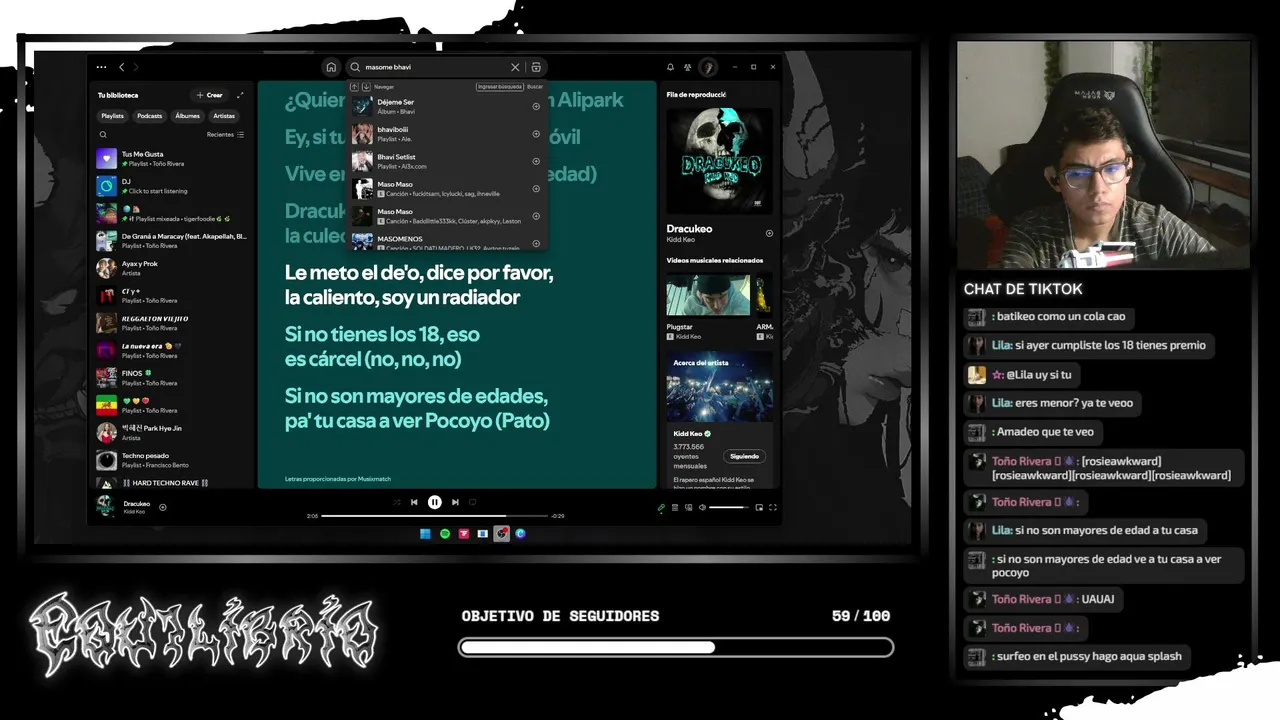This screenshot has width=1280, height=720.
Task: Click the Siguiendo button
Action: pos(744,456)
